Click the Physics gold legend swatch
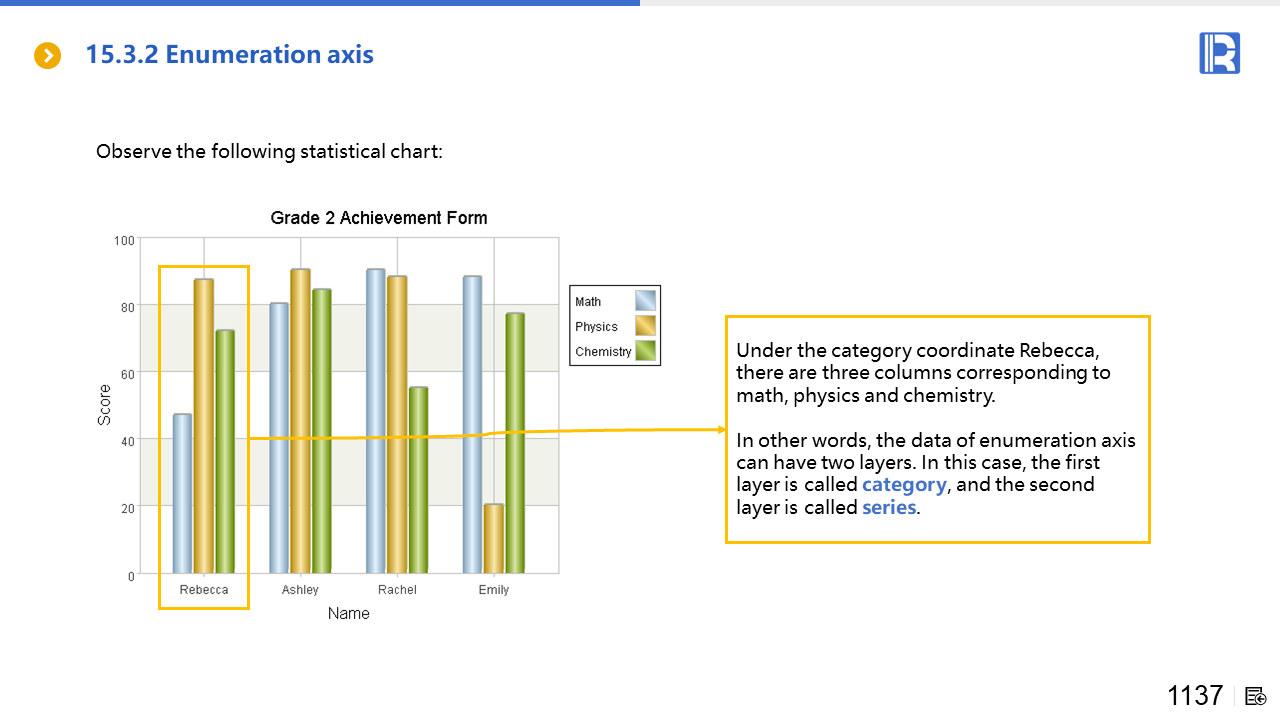Image resolution: width=1280 pixels, height=720 pixels. coord(645,326)
